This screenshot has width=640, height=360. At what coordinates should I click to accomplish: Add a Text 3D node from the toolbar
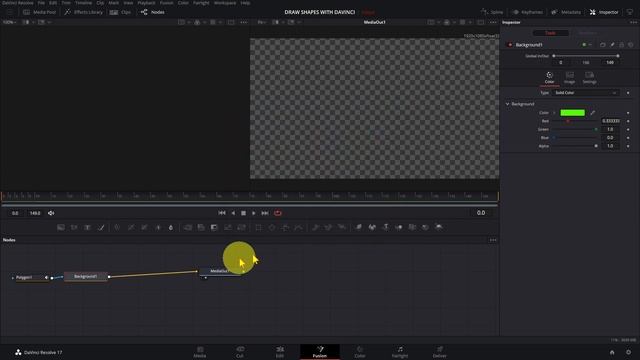386,227
